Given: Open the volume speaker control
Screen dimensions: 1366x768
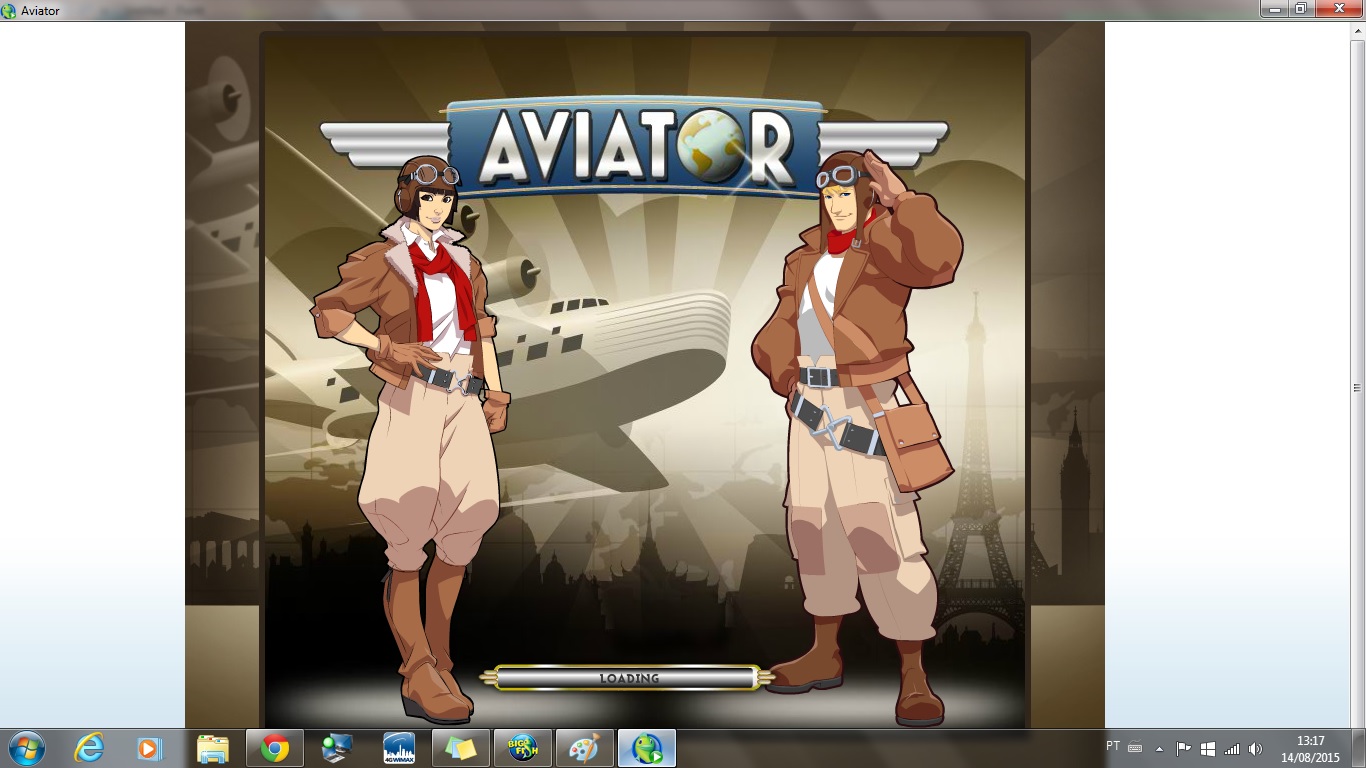Looking at the screenshot, I should click(x=1255, y=748).
